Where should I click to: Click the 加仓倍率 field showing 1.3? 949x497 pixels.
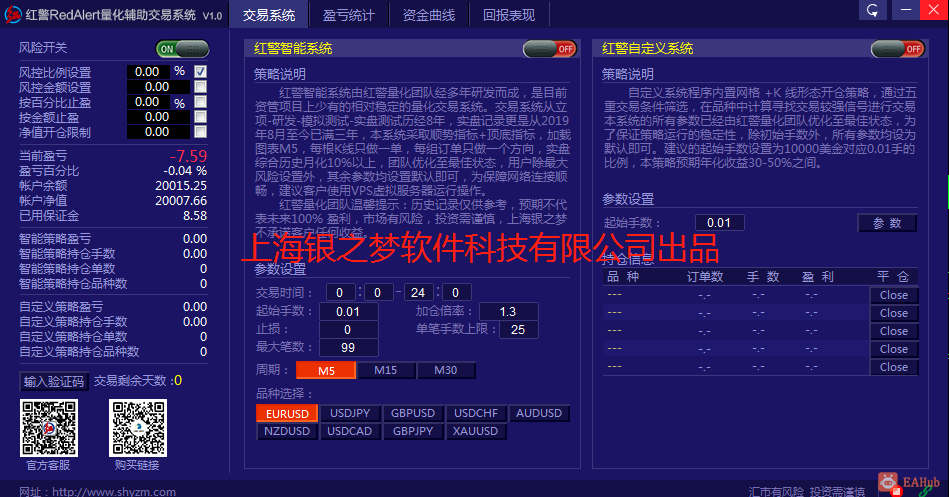pyautogui.click(x=509, y=312)
